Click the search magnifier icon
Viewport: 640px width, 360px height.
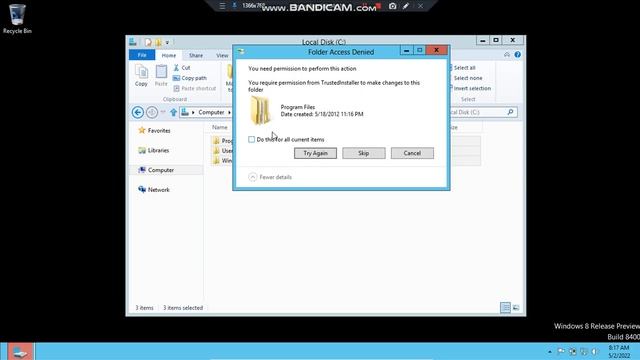pyautogui.click(x=510, y=112)
